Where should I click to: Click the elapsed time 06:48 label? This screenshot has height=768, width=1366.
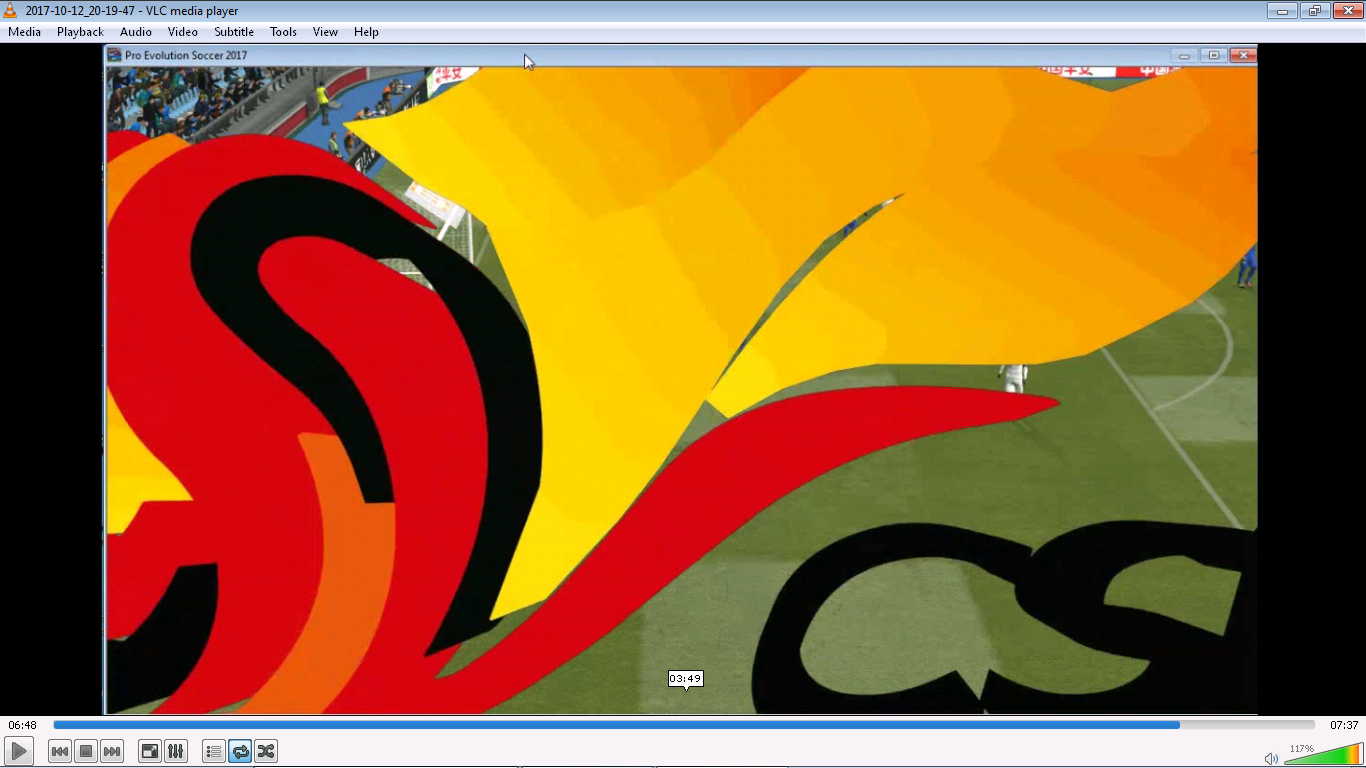coord(23,725)
